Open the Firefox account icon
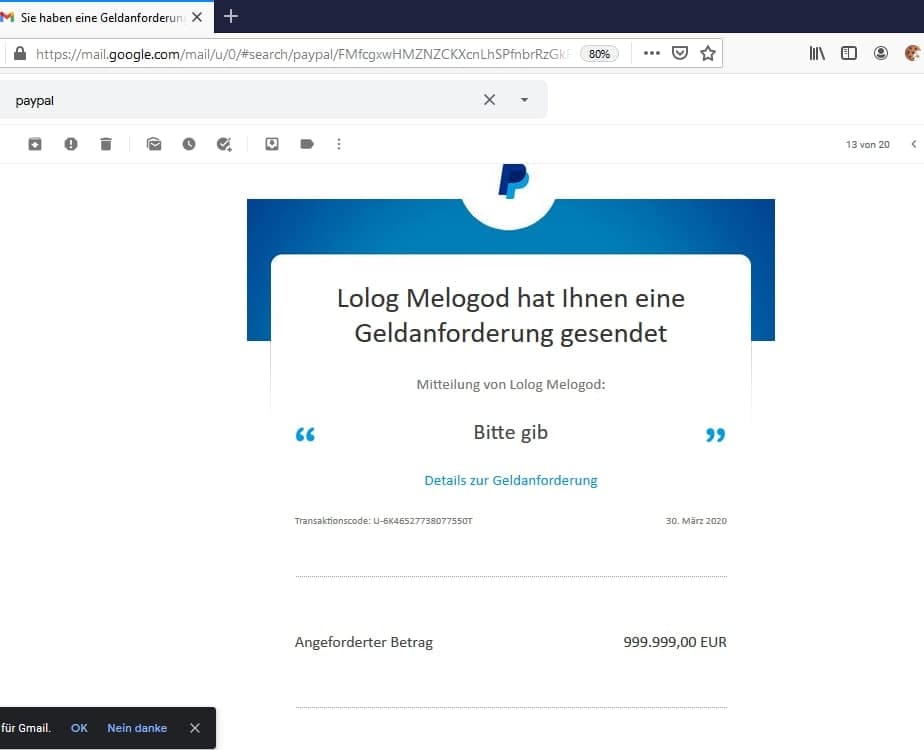This screenshot has width=924, height=750. click(x=880, y=53)
